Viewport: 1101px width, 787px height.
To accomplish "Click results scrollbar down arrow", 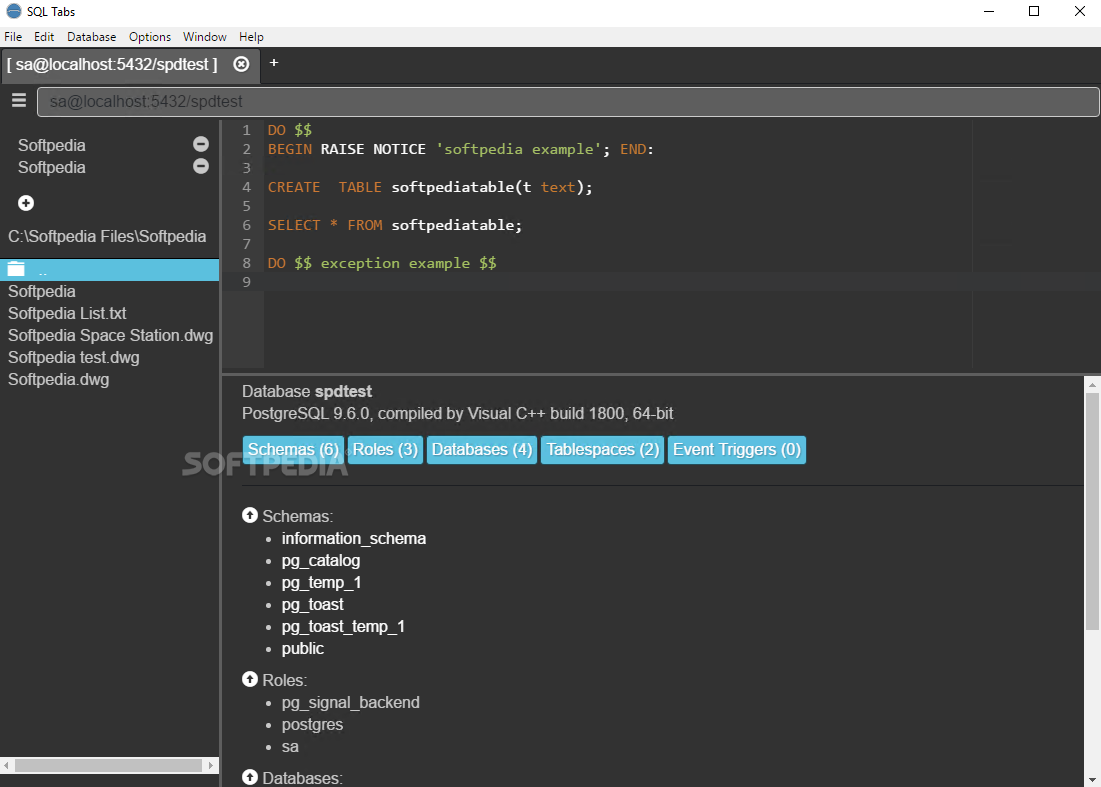I will [1092, 779].
